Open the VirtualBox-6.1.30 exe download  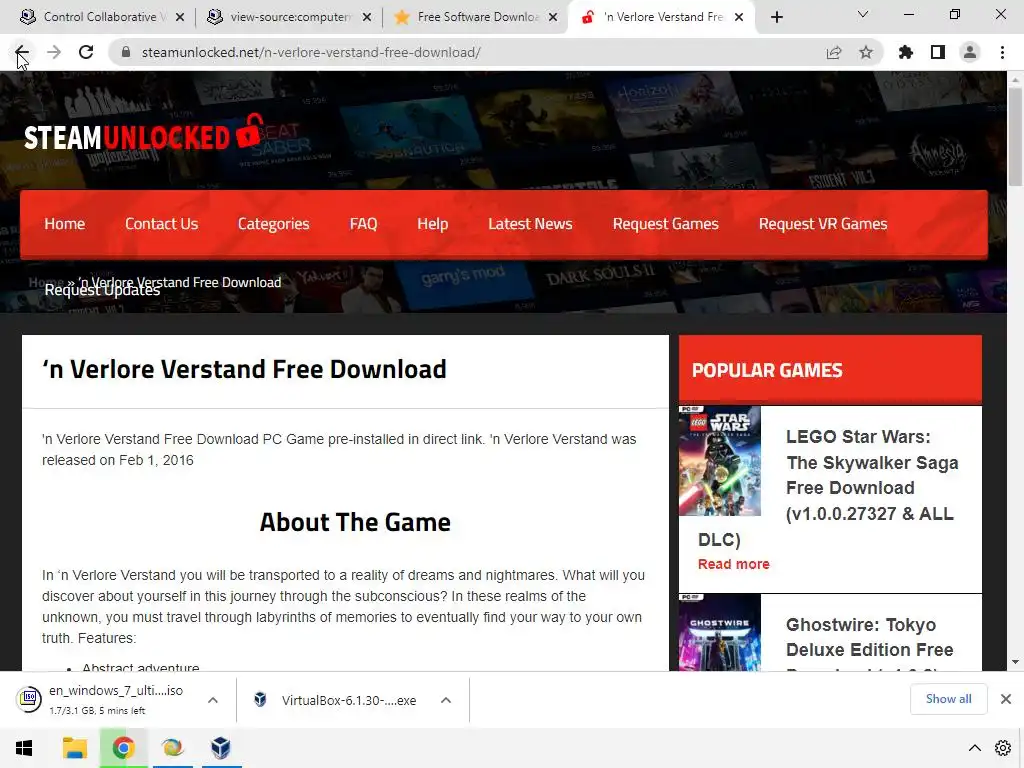tap(336, 700)
